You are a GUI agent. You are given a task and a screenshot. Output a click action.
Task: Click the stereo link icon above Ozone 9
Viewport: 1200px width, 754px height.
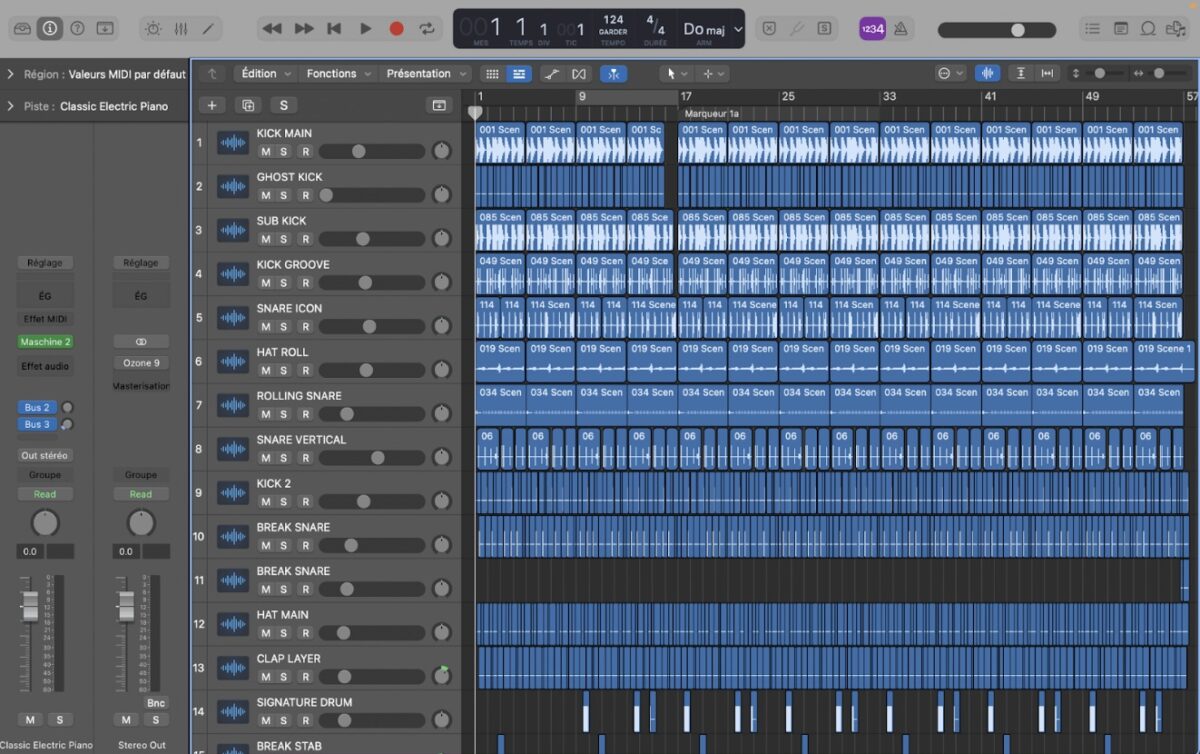[141, 341]
